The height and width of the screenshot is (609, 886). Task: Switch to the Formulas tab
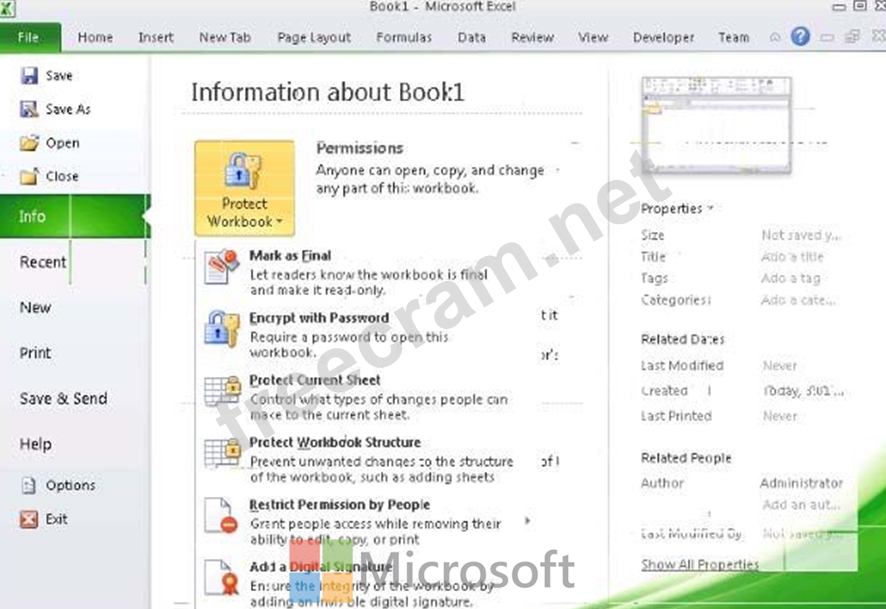tap(404, 37)
